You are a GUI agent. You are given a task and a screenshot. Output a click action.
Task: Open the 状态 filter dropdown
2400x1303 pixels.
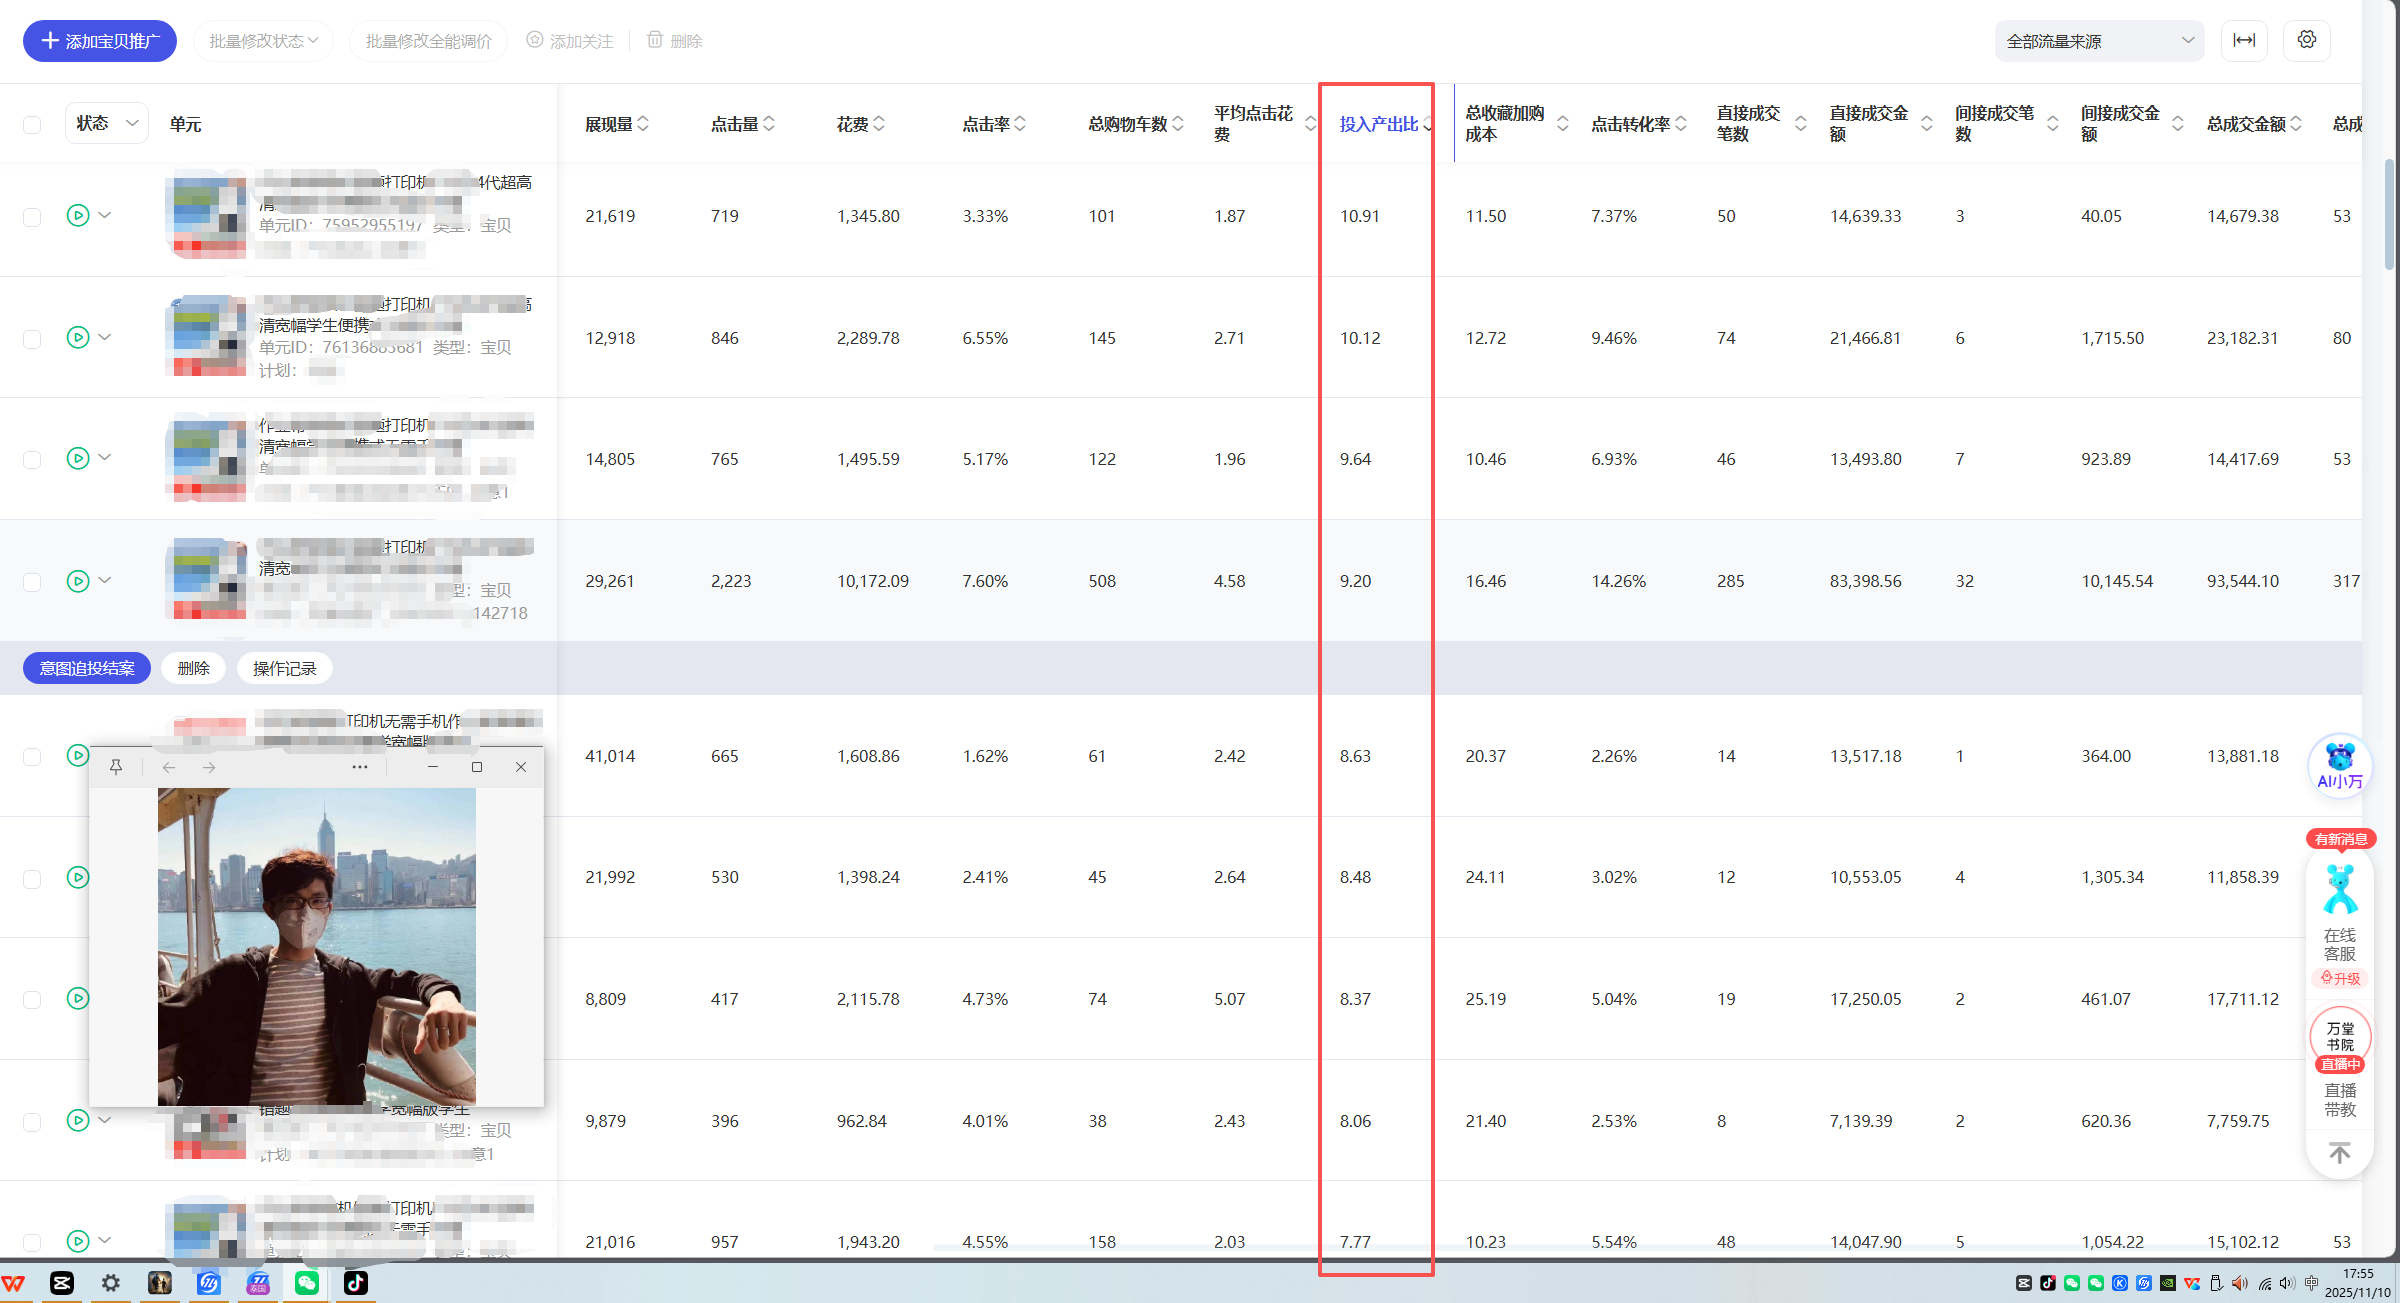[107, 123]
